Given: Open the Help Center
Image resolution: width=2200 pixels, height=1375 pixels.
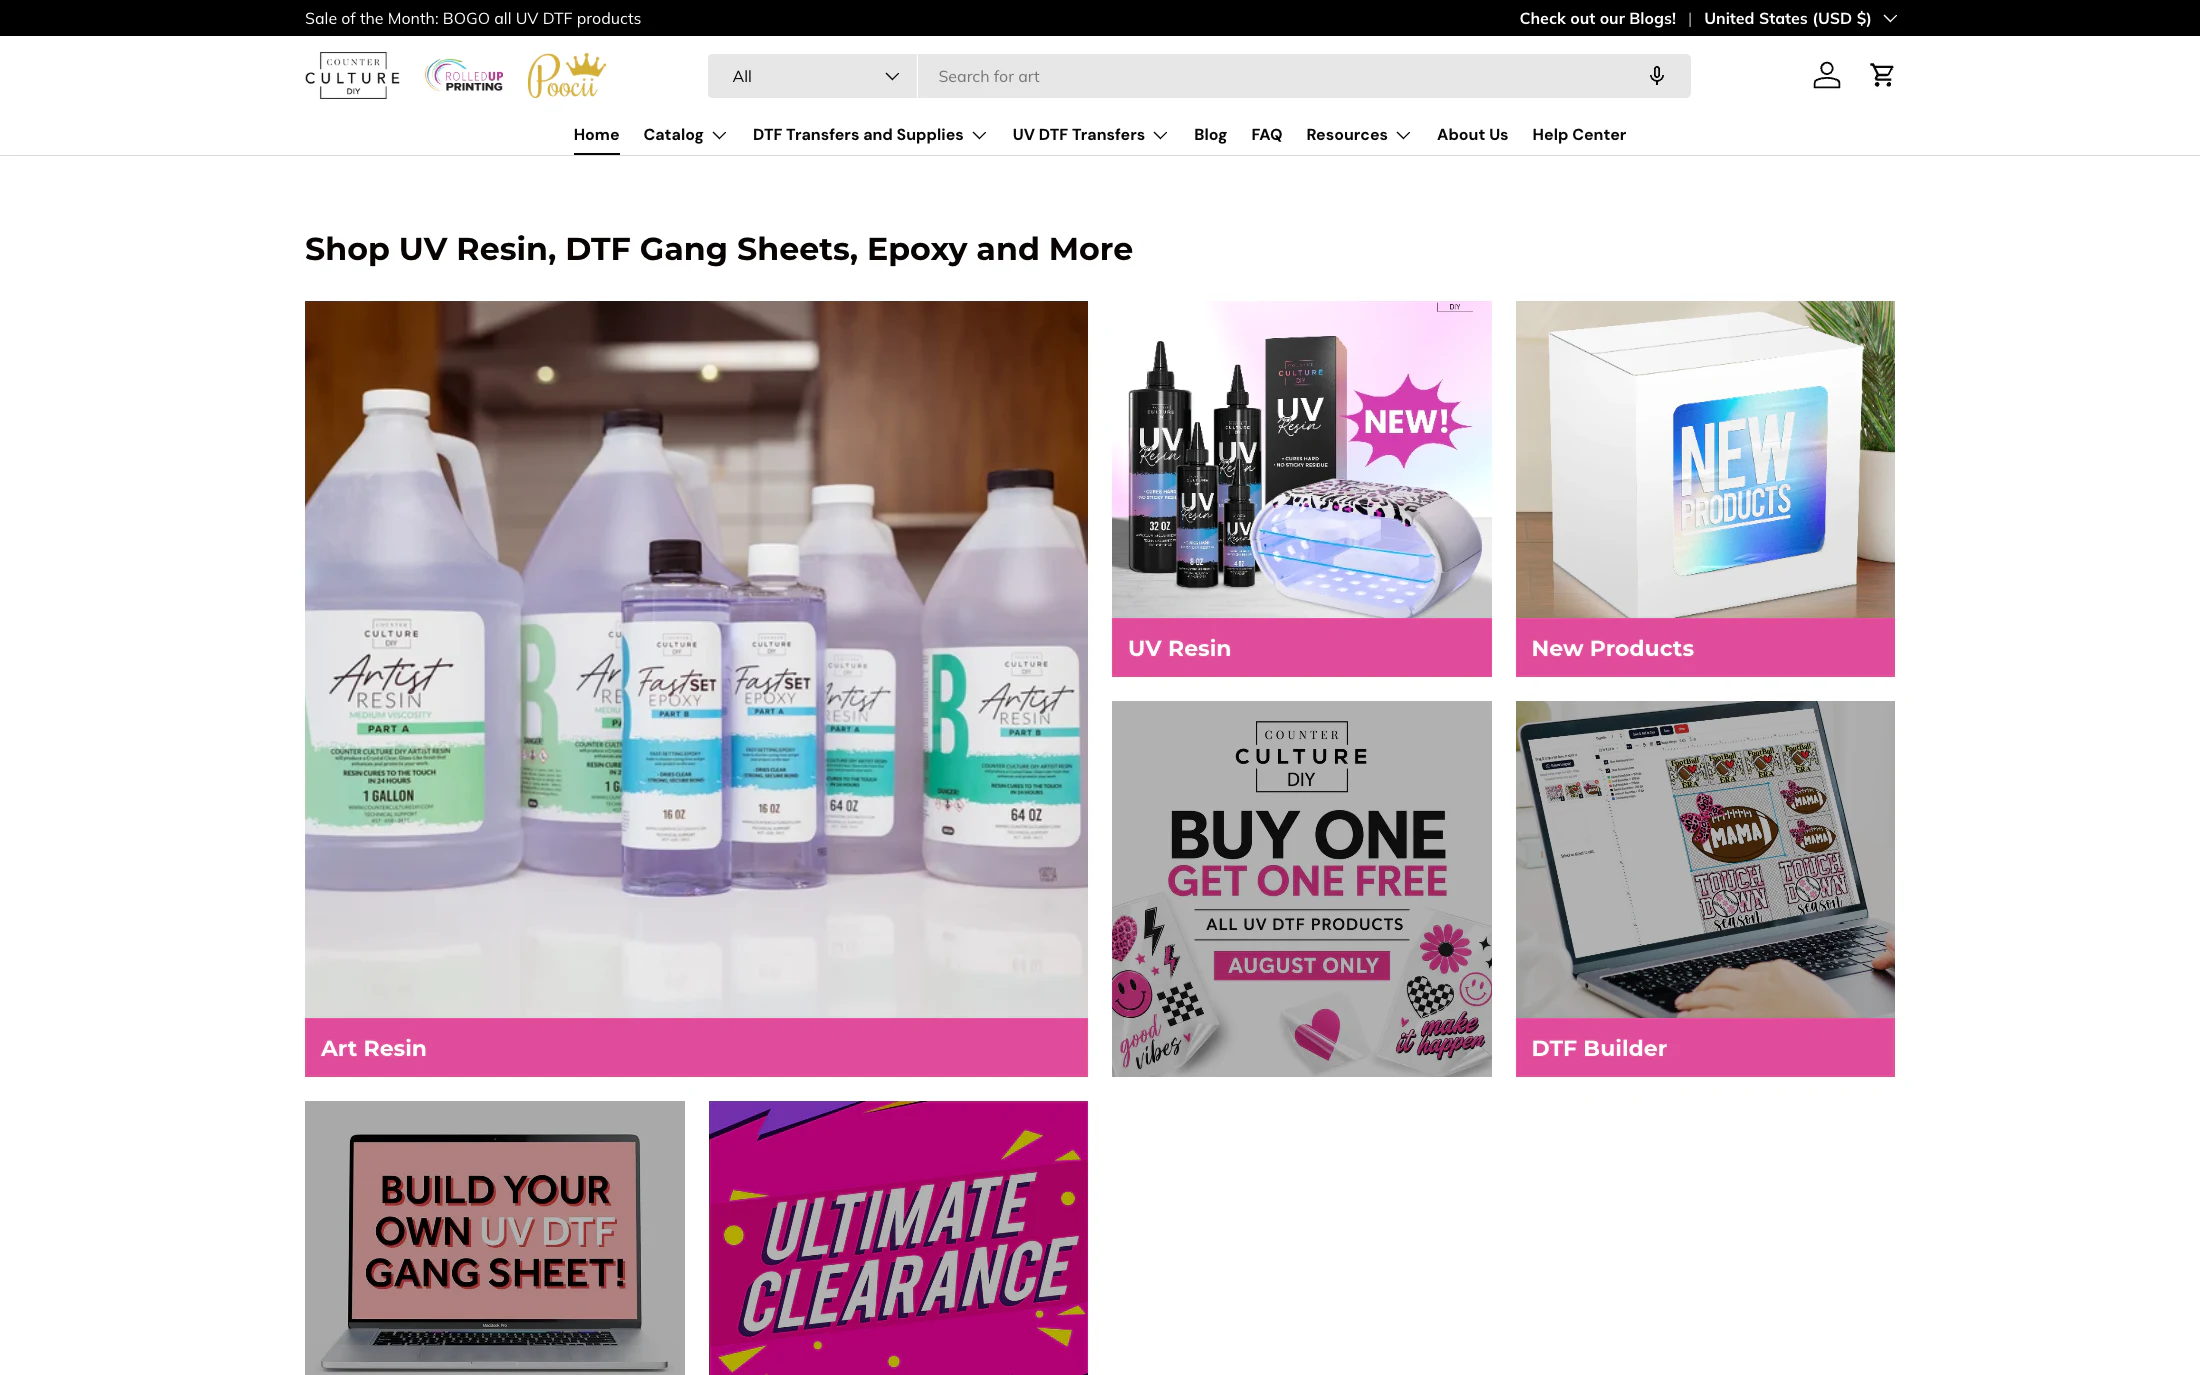Looking at the screenshot, I should pos(1579,135).
